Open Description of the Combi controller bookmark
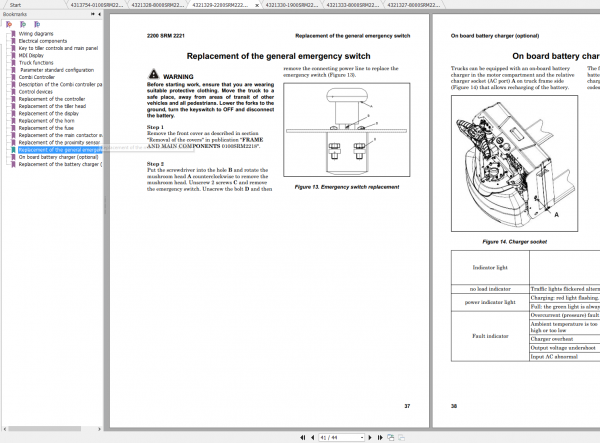This screenshot has height=443, width=600. [x=60, y=85]
